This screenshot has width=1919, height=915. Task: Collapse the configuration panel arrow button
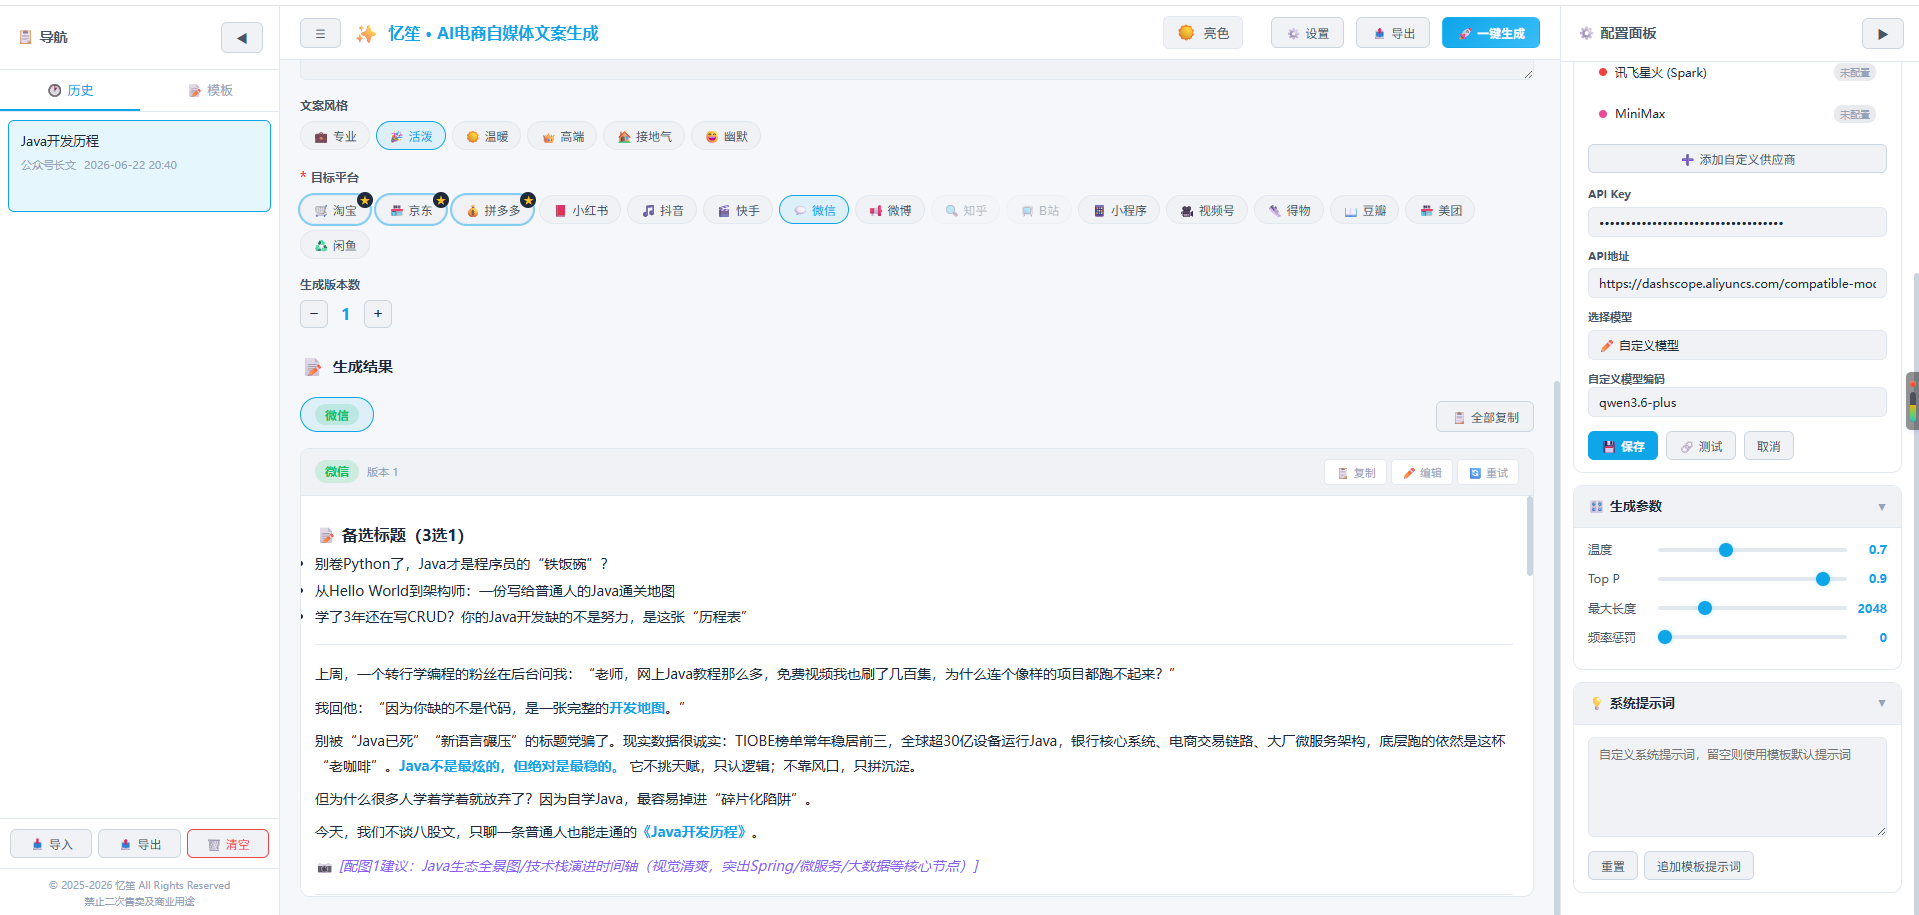pos(1882,33)
